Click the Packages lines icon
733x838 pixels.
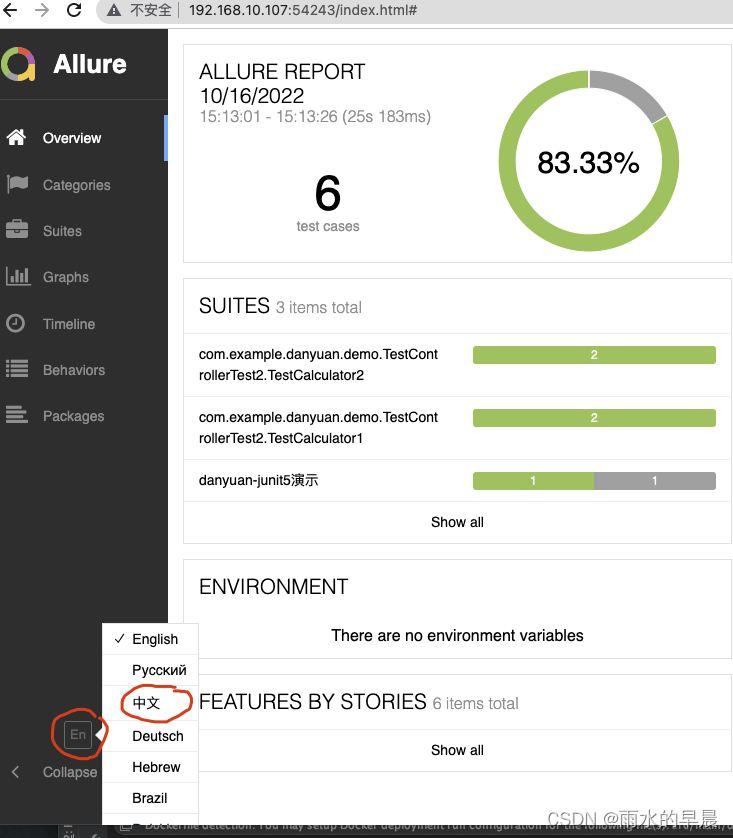17,415
